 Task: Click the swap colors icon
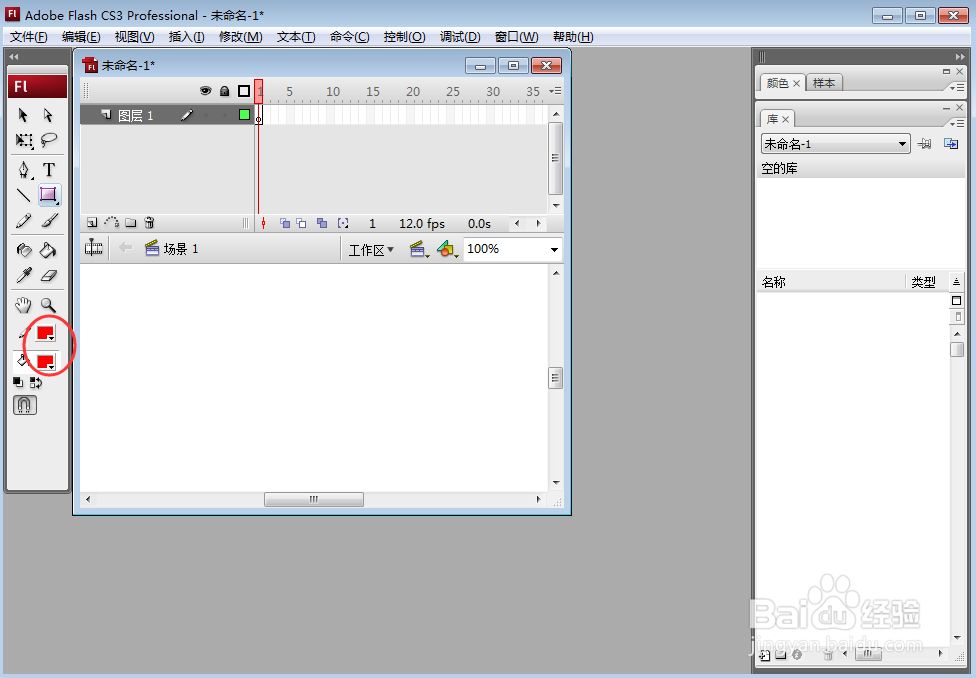click(35, 382)
